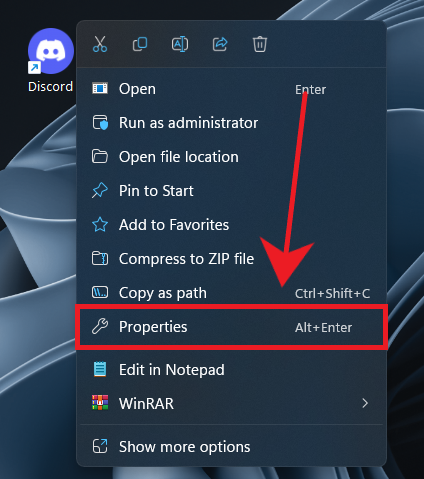Image resolution: width=424 pixels, height=479 pixels.
Task: Choose Copy as path
Action: pos(231,293)
